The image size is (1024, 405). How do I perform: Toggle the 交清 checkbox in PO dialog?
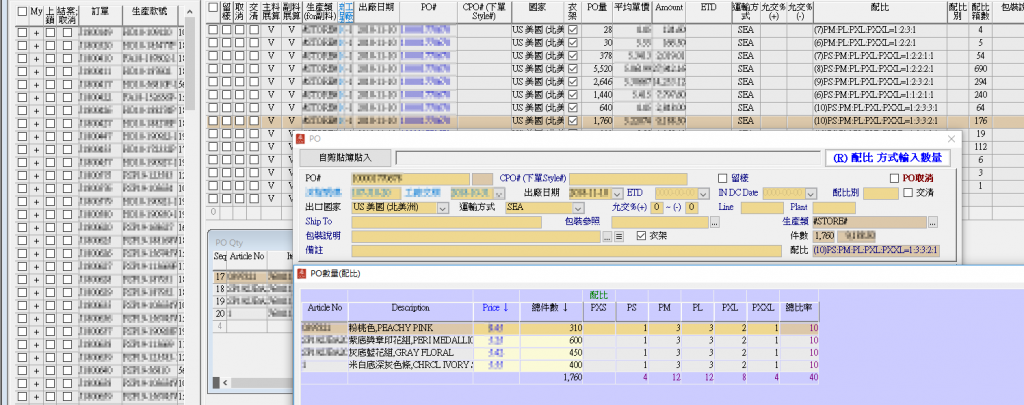[x=908, y=193]
